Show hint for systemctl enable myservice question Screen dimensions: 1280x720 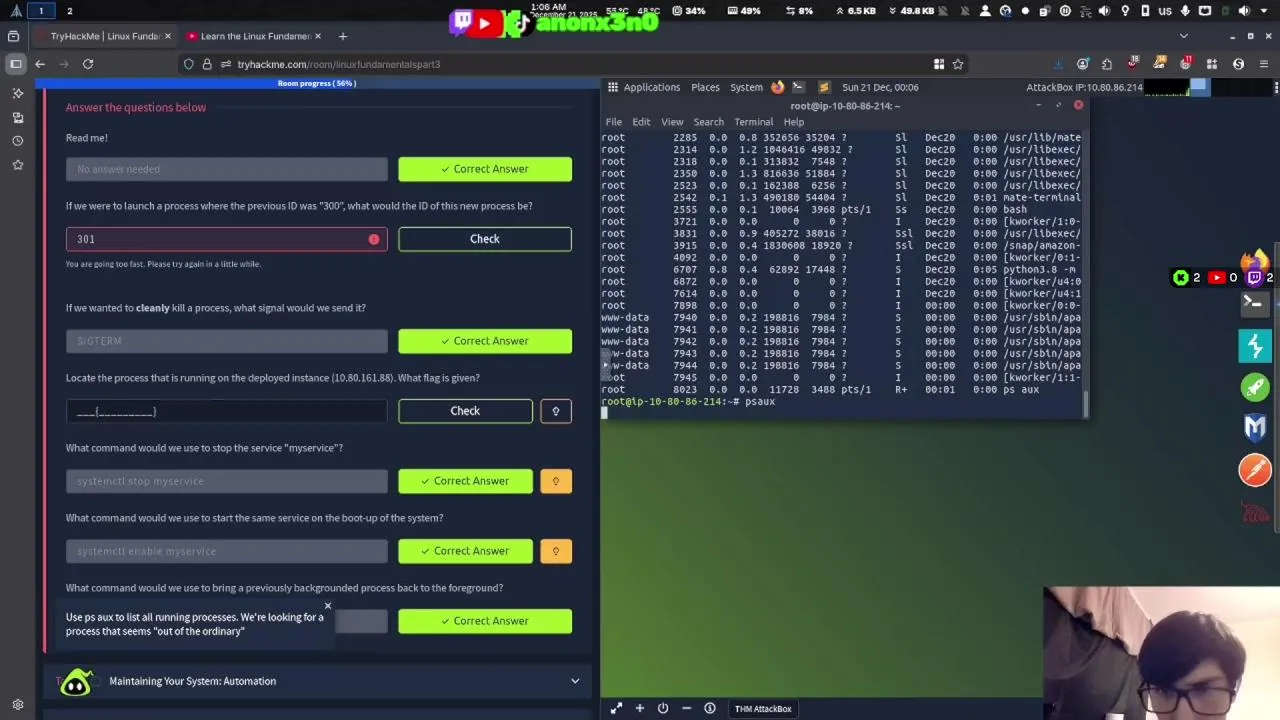point(556,551)
